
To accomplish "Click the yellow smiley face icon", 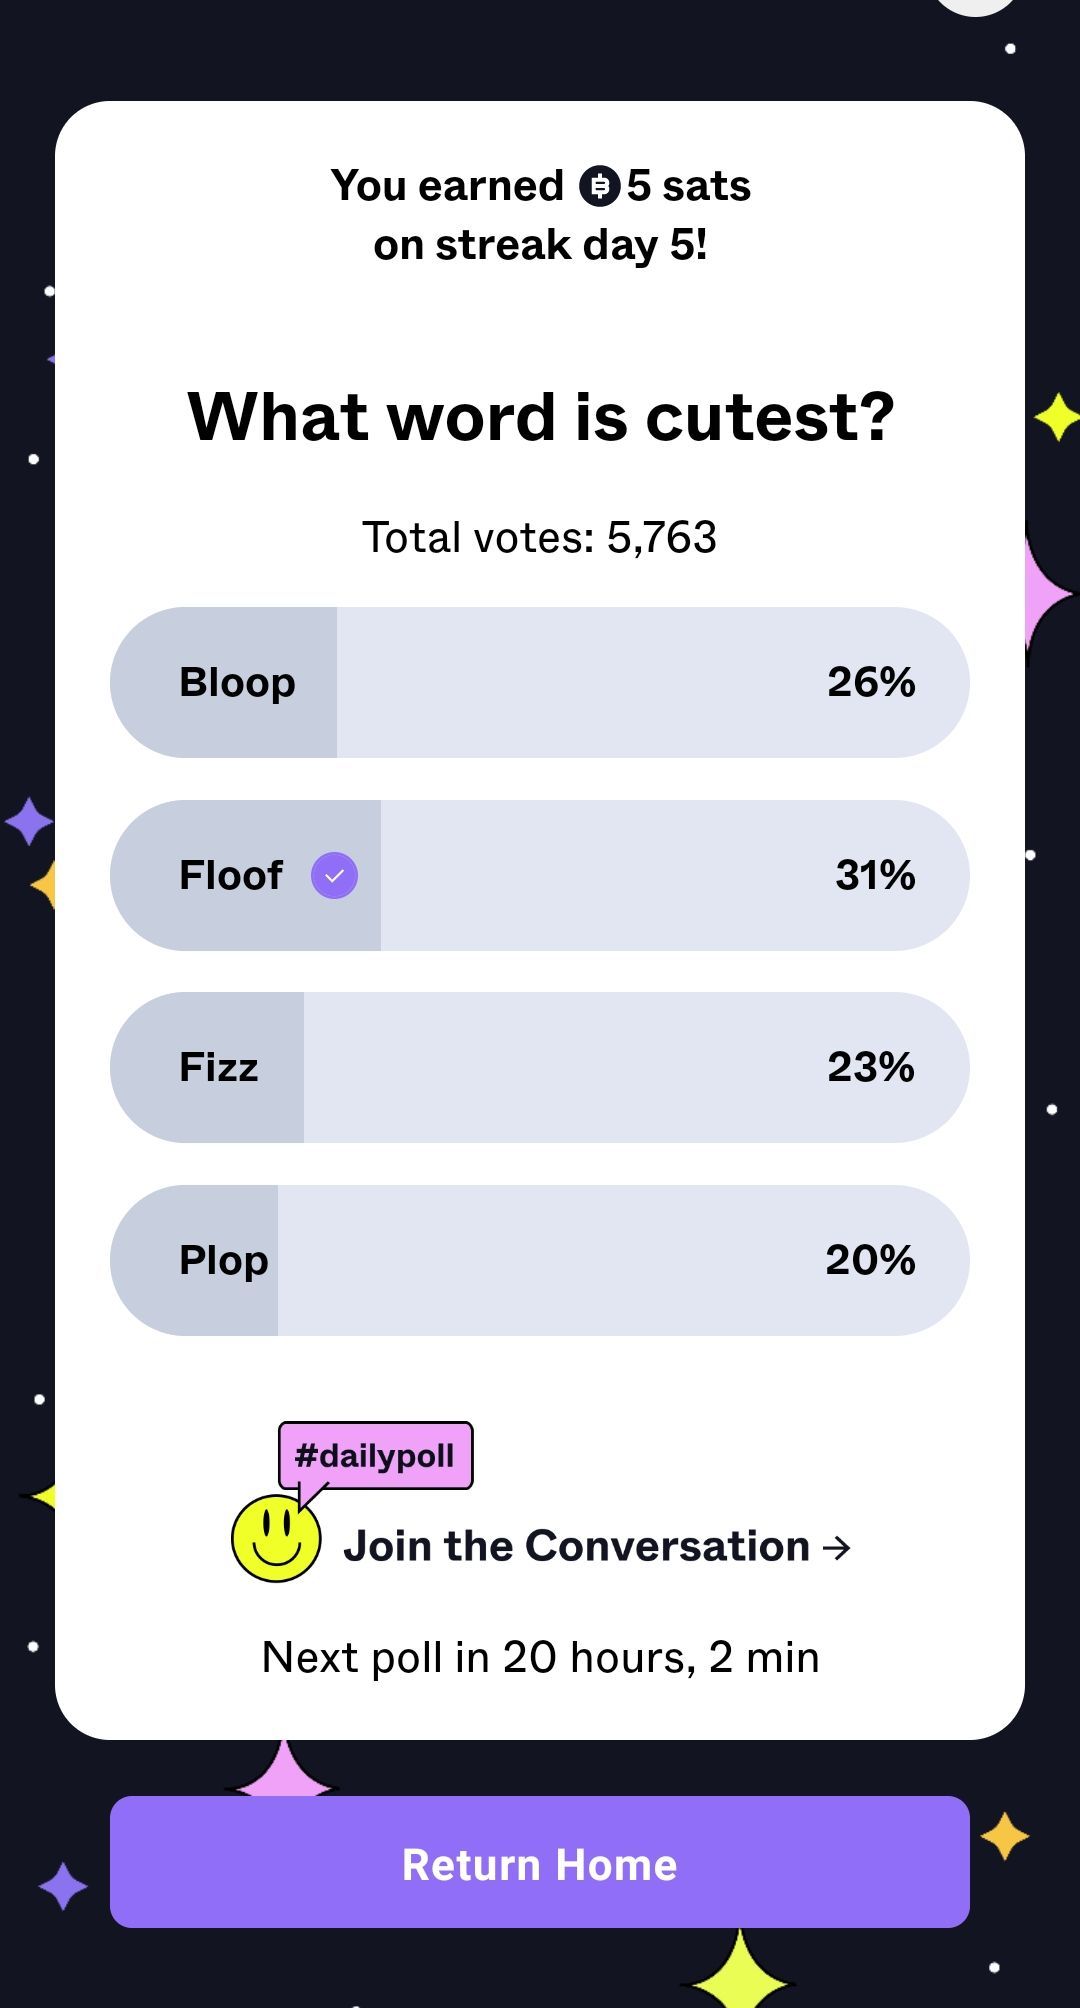I will [x=276, y=1538].
